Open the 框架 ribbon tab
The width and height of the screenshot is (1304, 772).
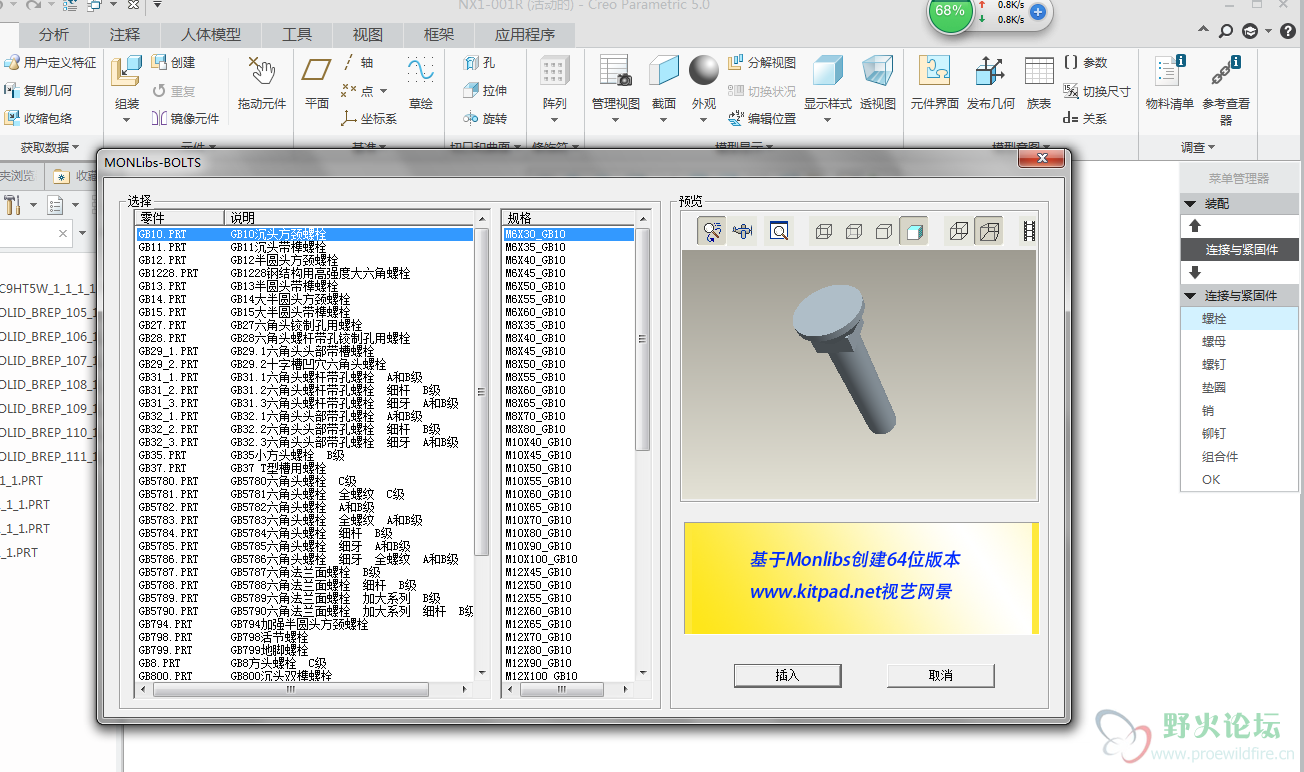(x=439, y=34)
